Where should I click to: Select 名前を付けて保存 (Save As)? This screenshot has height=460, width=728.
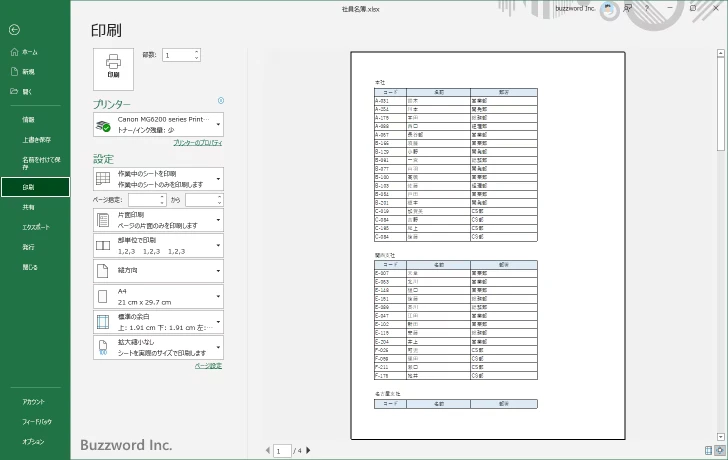point(41,163)
